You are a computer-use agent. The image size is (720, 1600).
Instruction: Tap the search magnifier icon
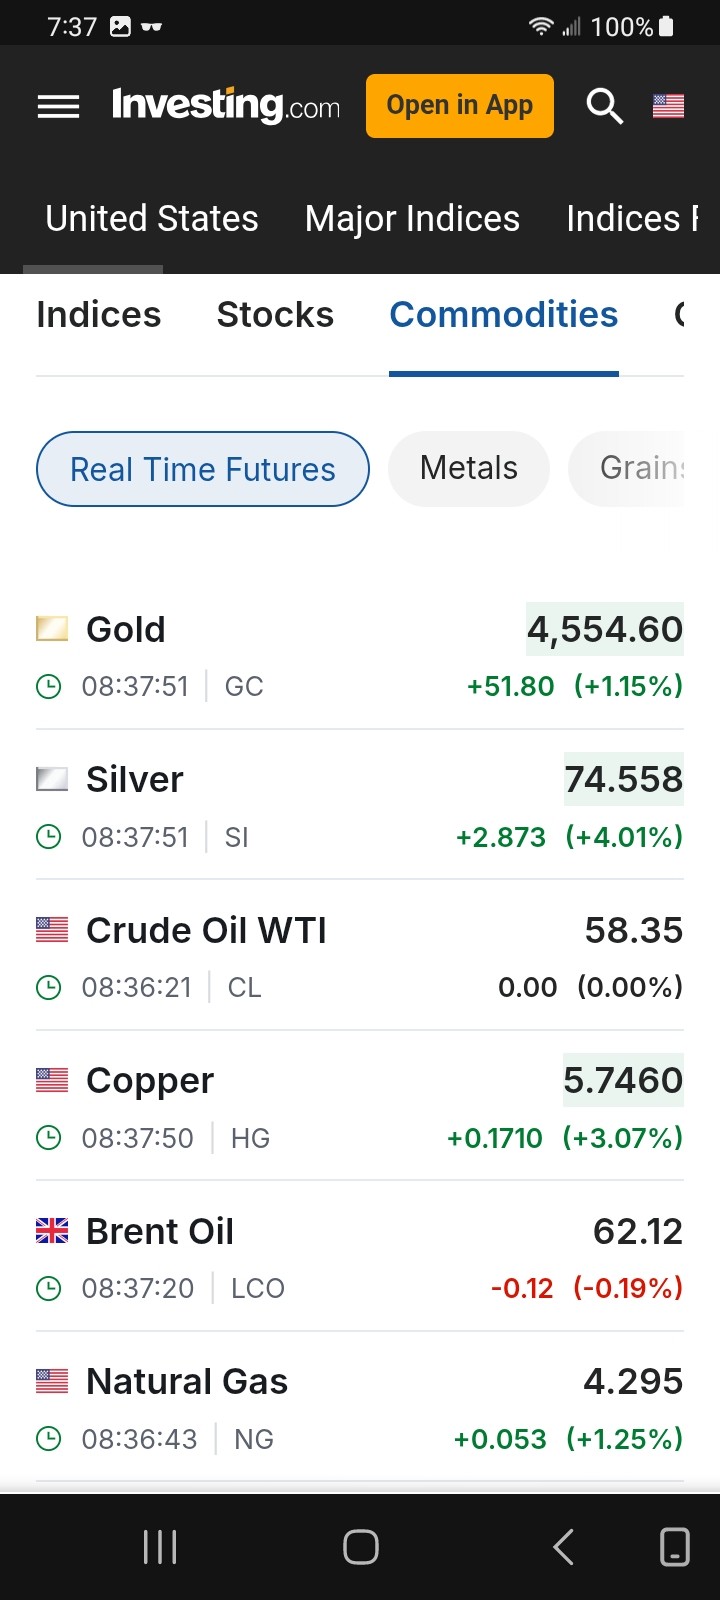point(604,105)
